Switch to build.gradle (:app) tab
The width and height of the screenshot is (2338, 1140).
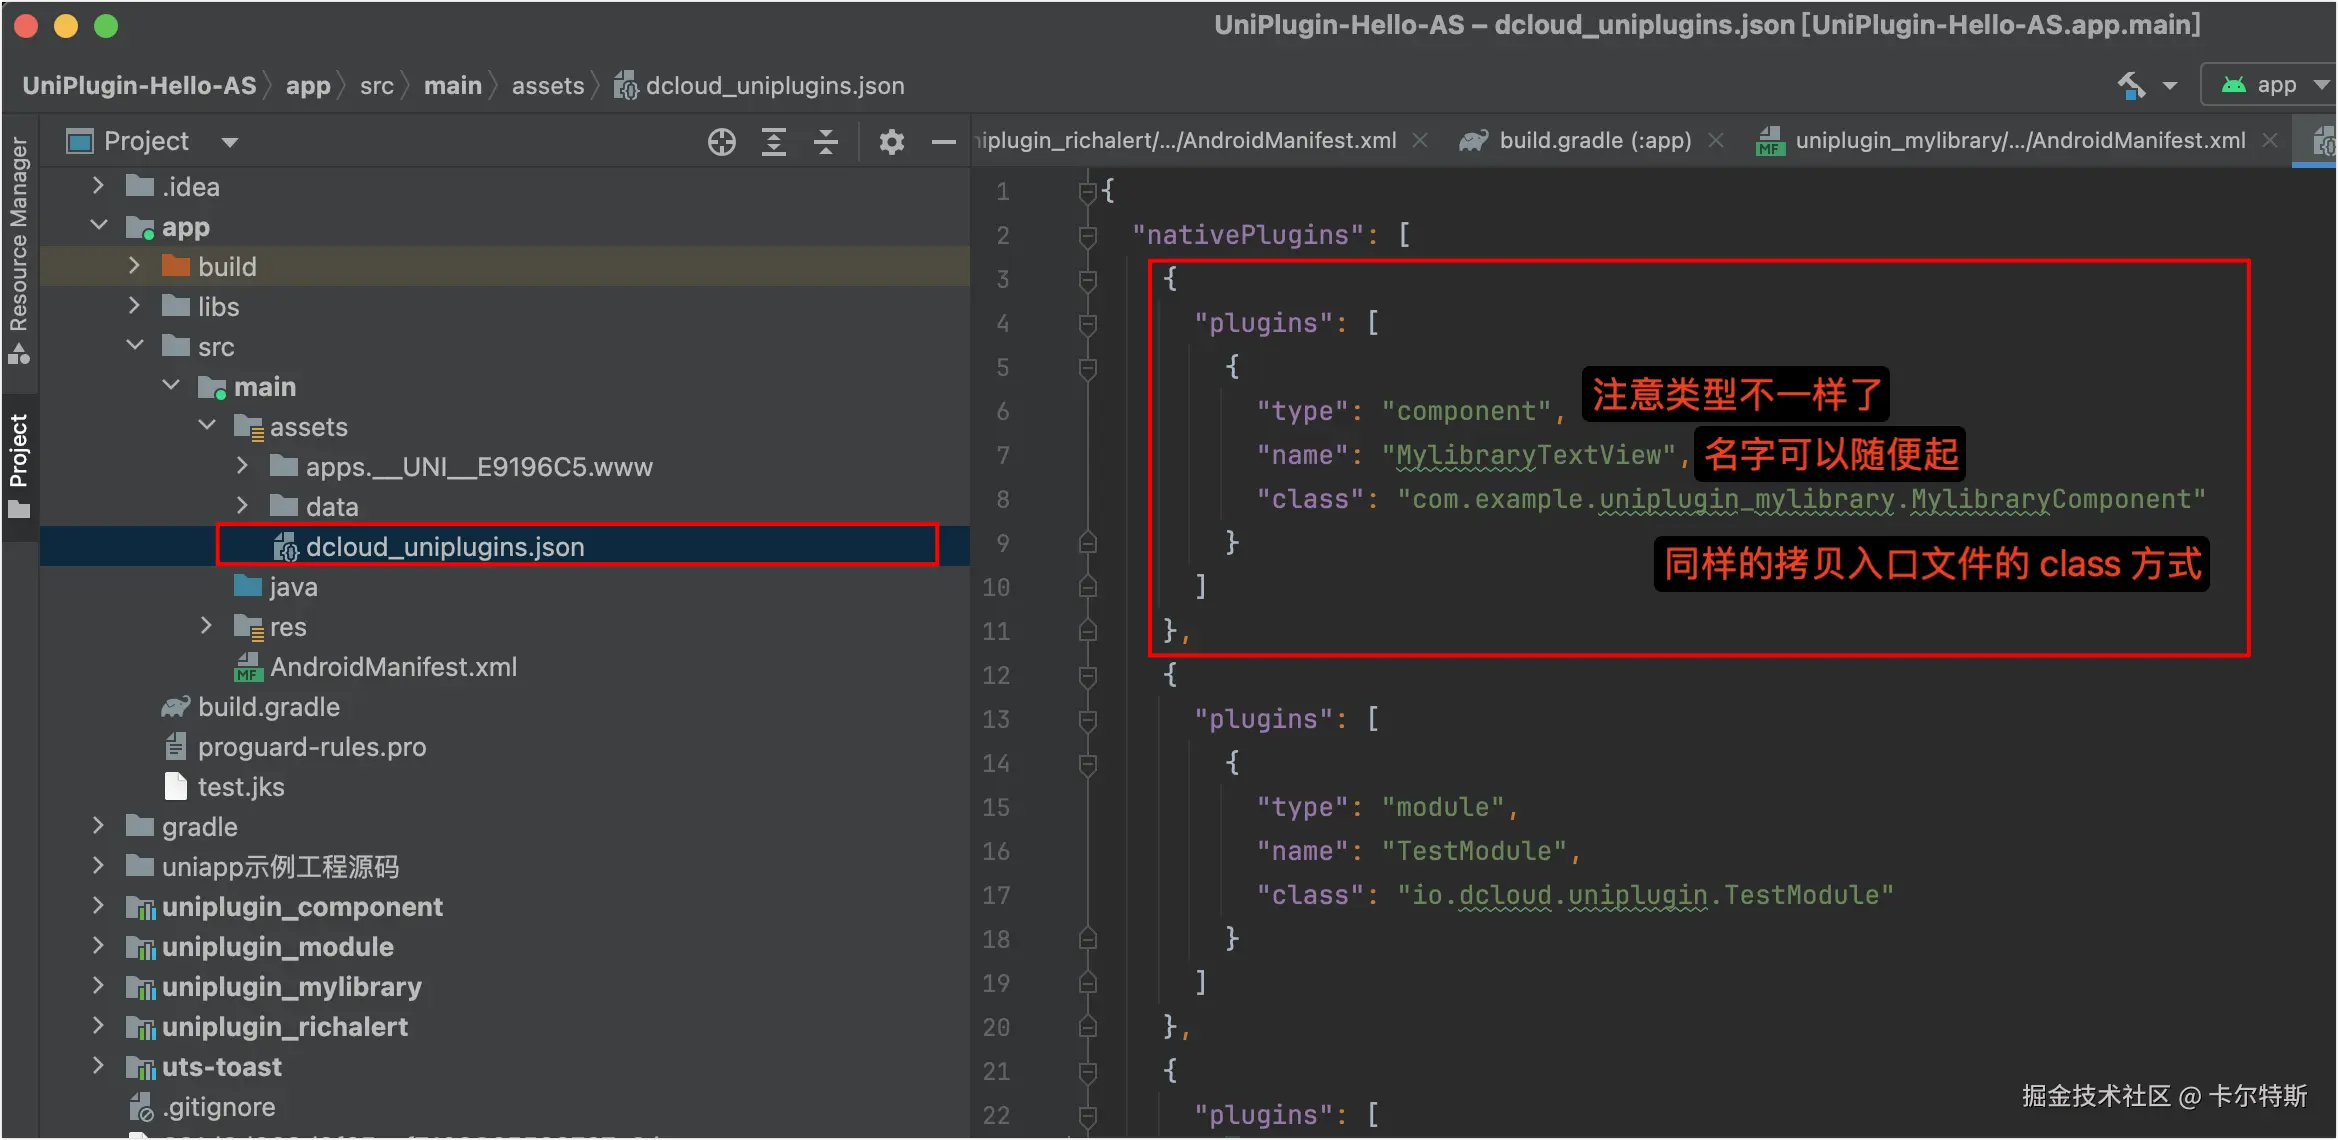[x=1594, y=141]
